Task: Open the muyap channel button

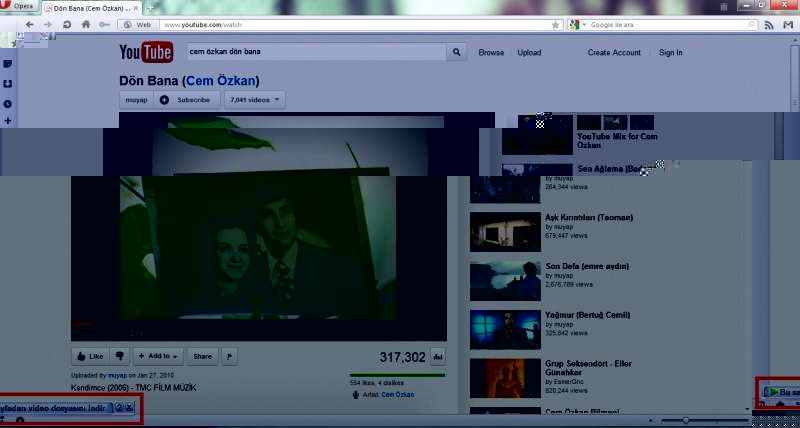Action: [x=136, y=100]
